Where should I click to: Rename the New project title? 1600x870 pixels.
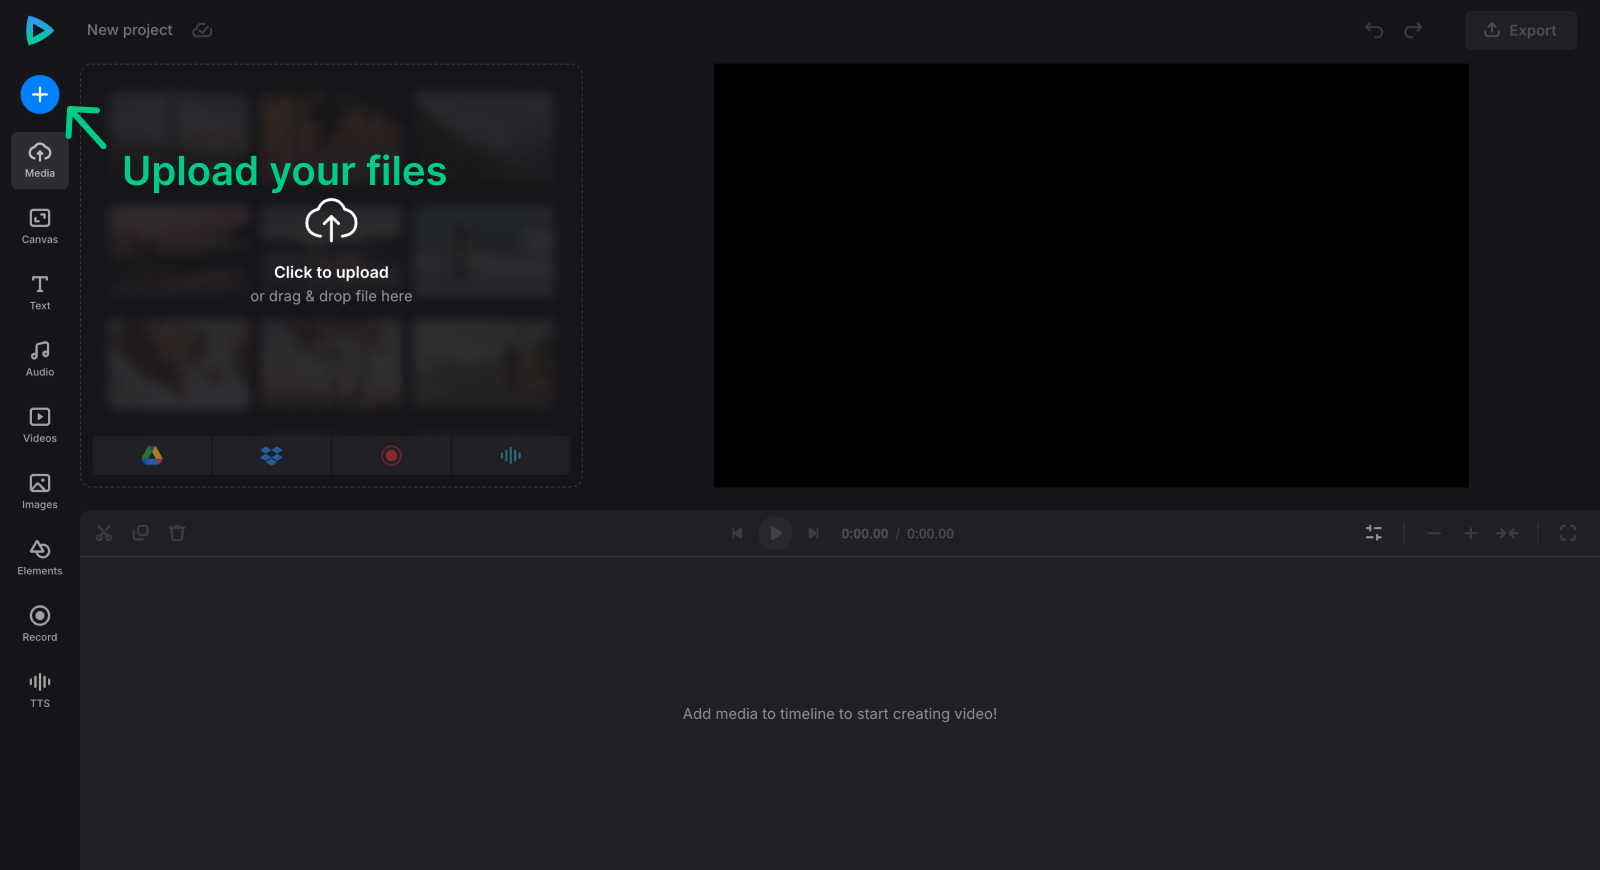point(130,30)
